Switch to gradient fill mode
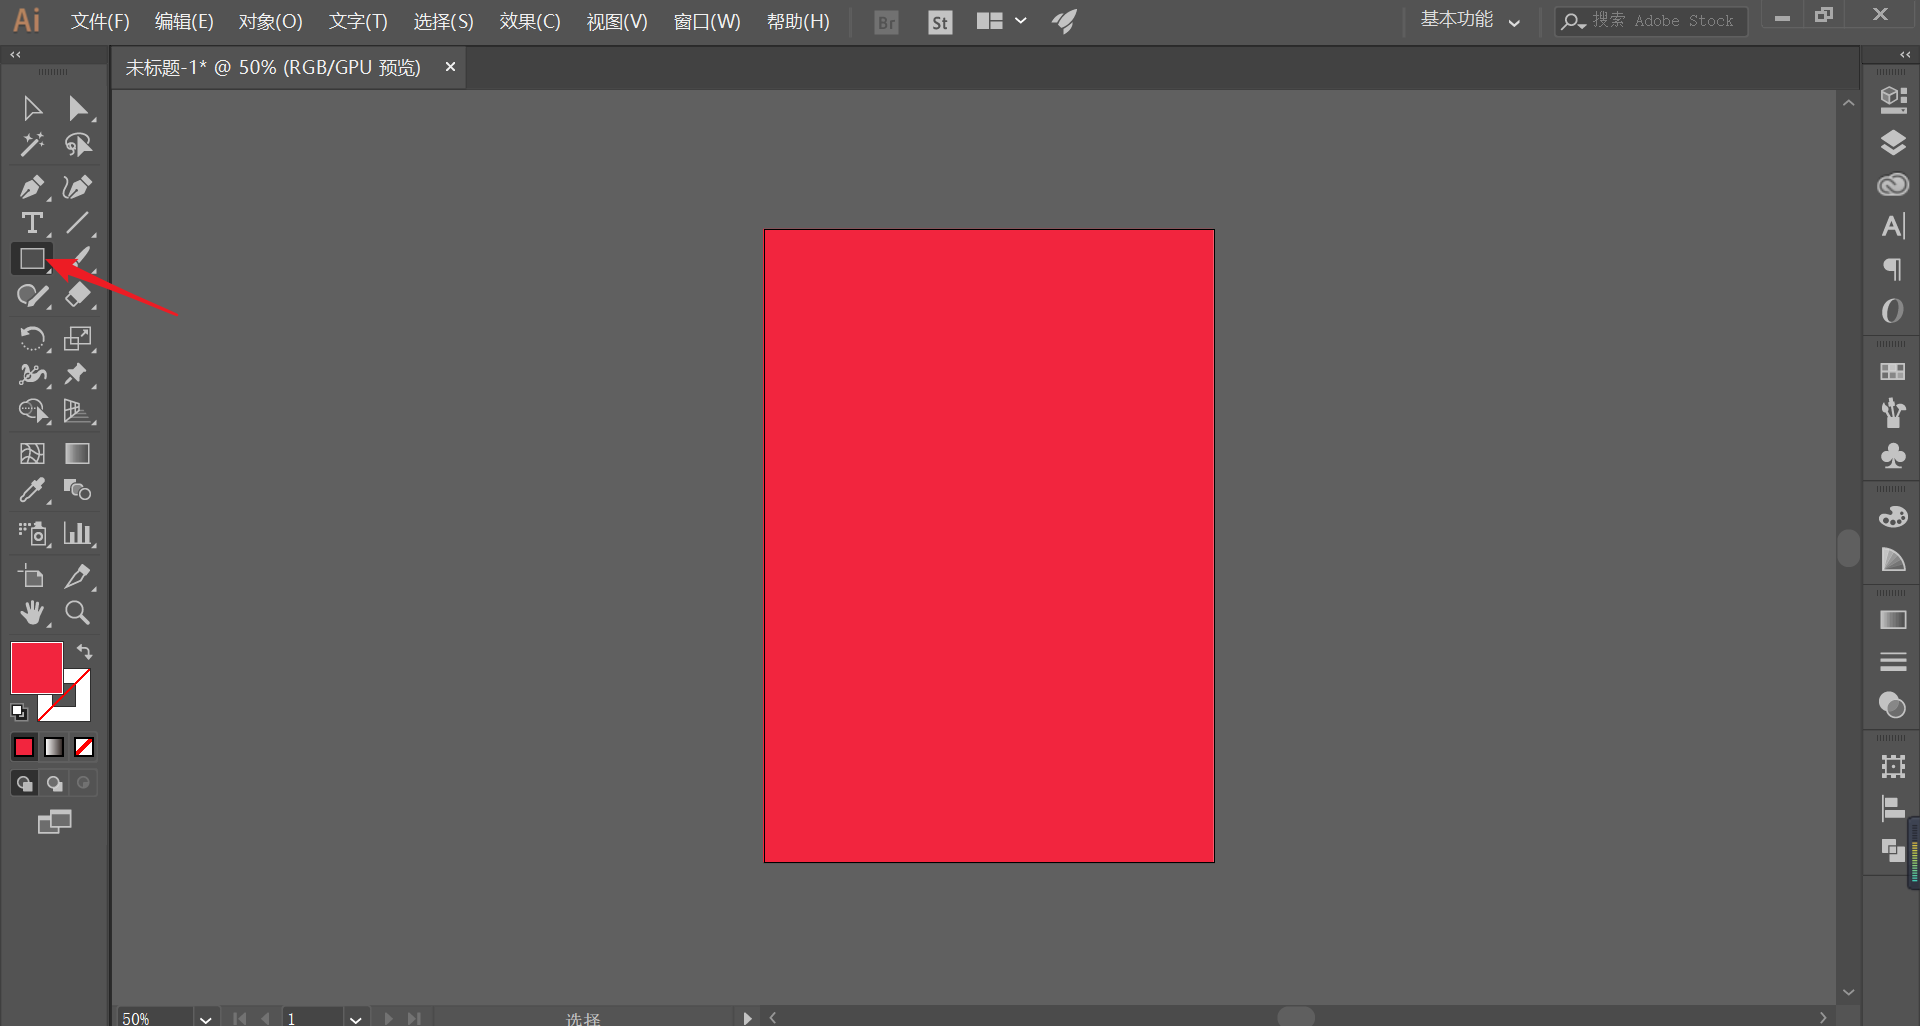The width and height of the screenshot is (1920, 1026). 54,747
